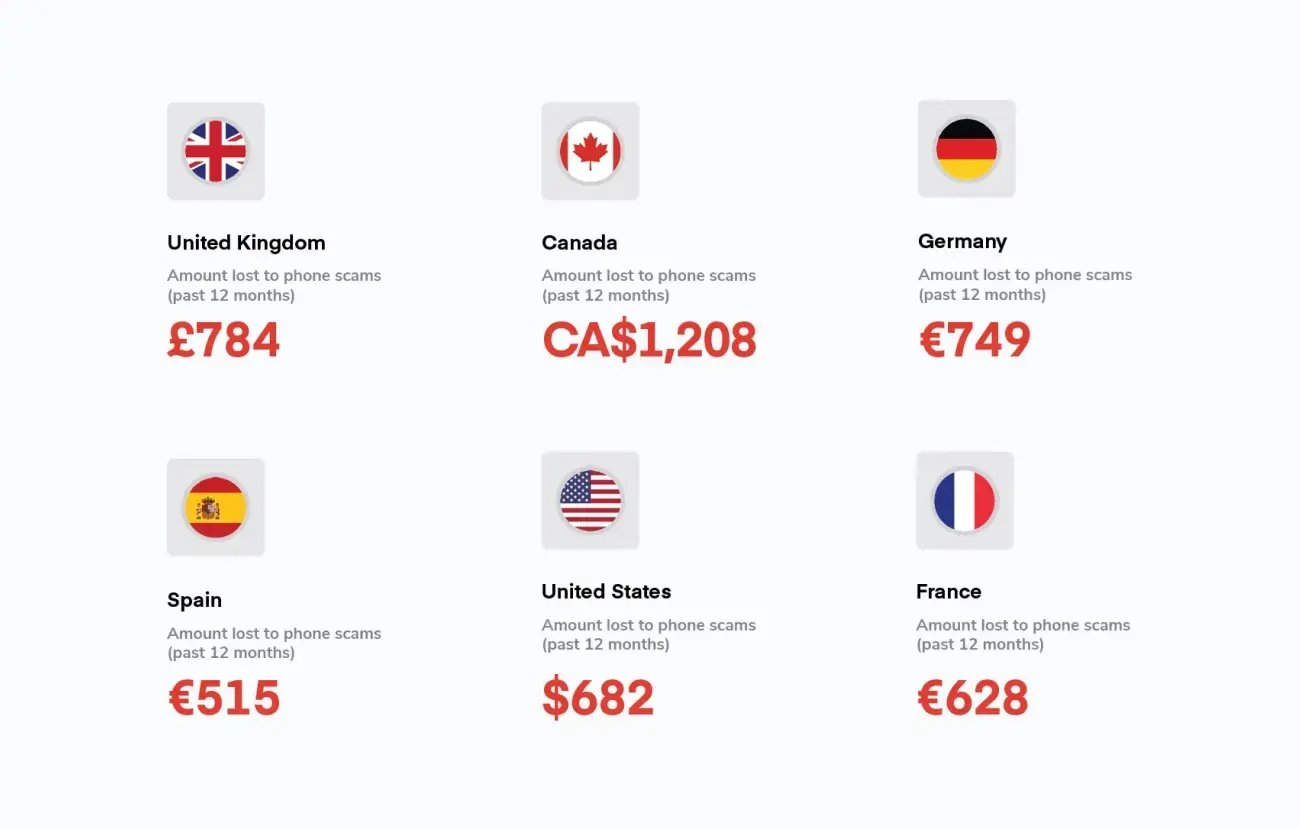Click the United States flag icon
This screenshot has height=829, width=1300.
(590, 500)
